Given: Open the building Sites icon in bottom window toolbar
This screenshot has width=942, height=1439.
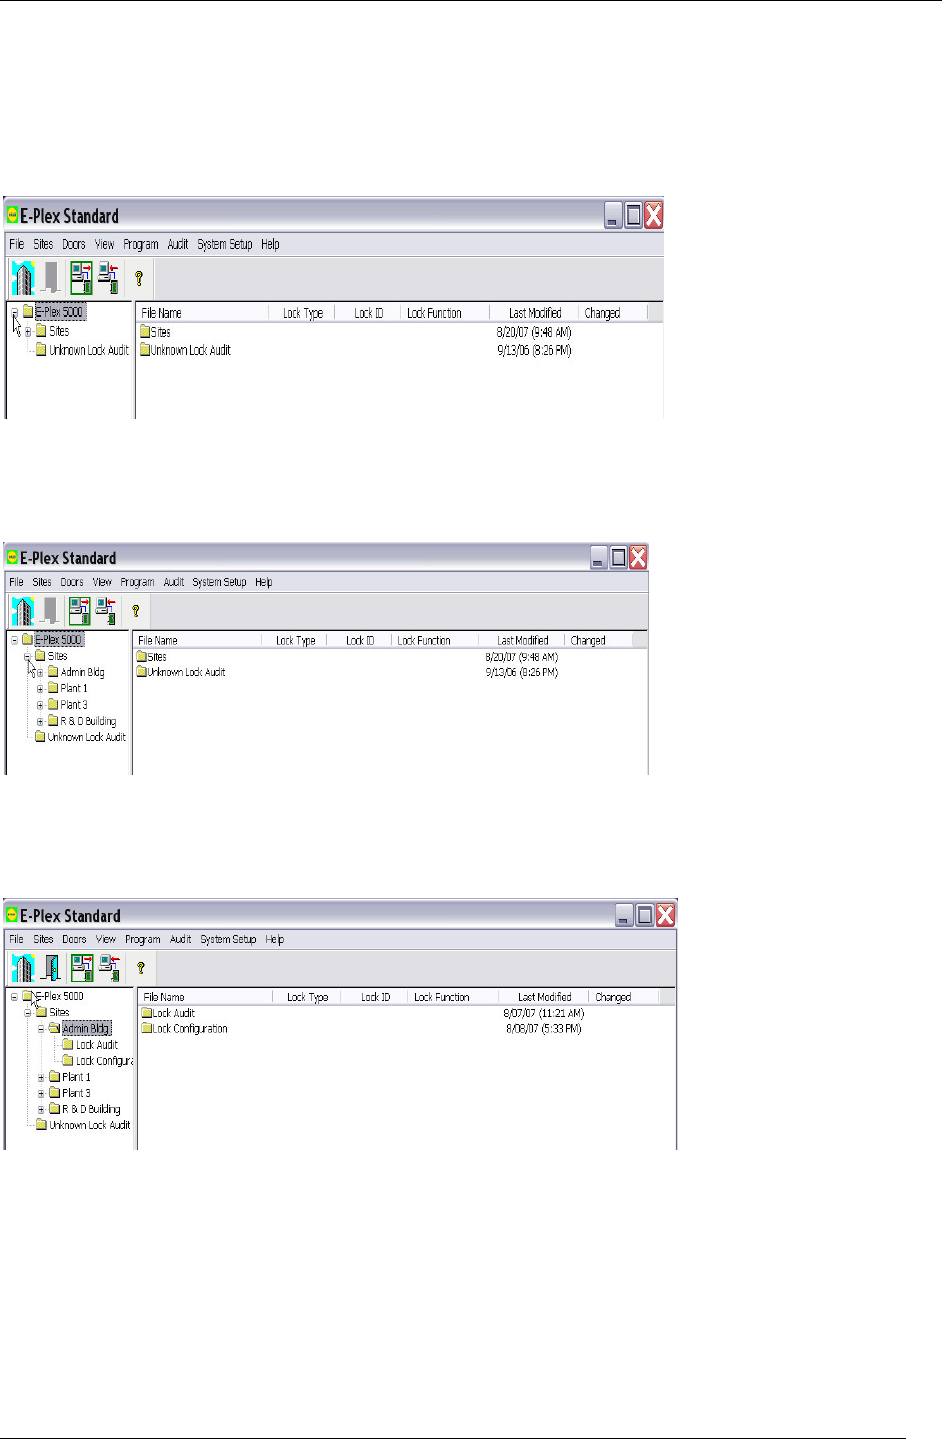Looking at the screenshot, I should click(x=22, y=967).
